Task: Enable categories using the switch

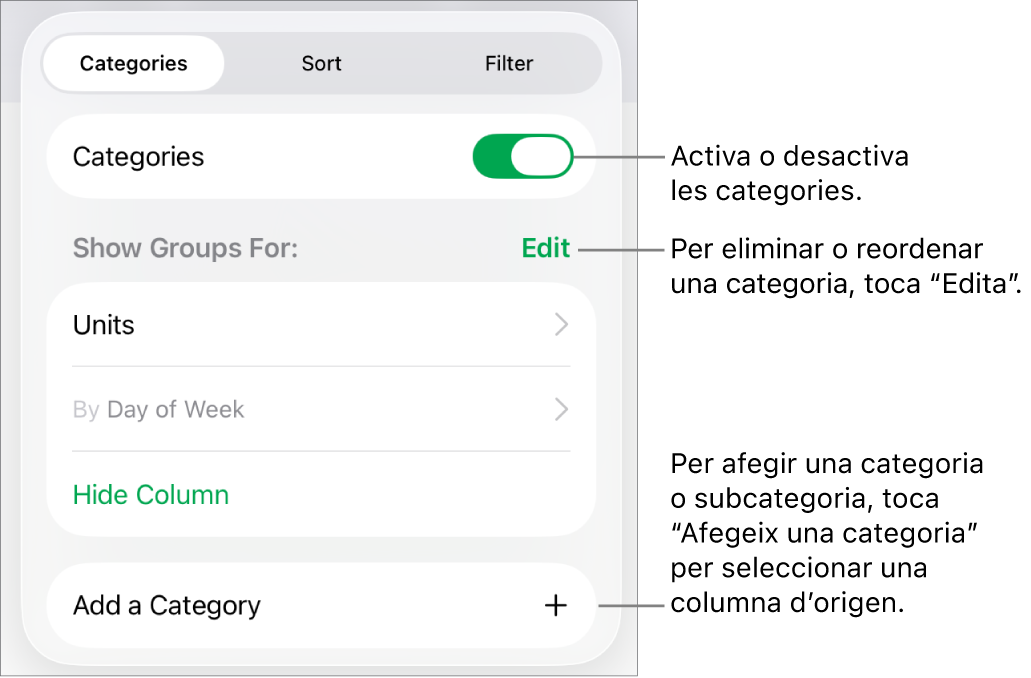Action: [x=523, y=156]
